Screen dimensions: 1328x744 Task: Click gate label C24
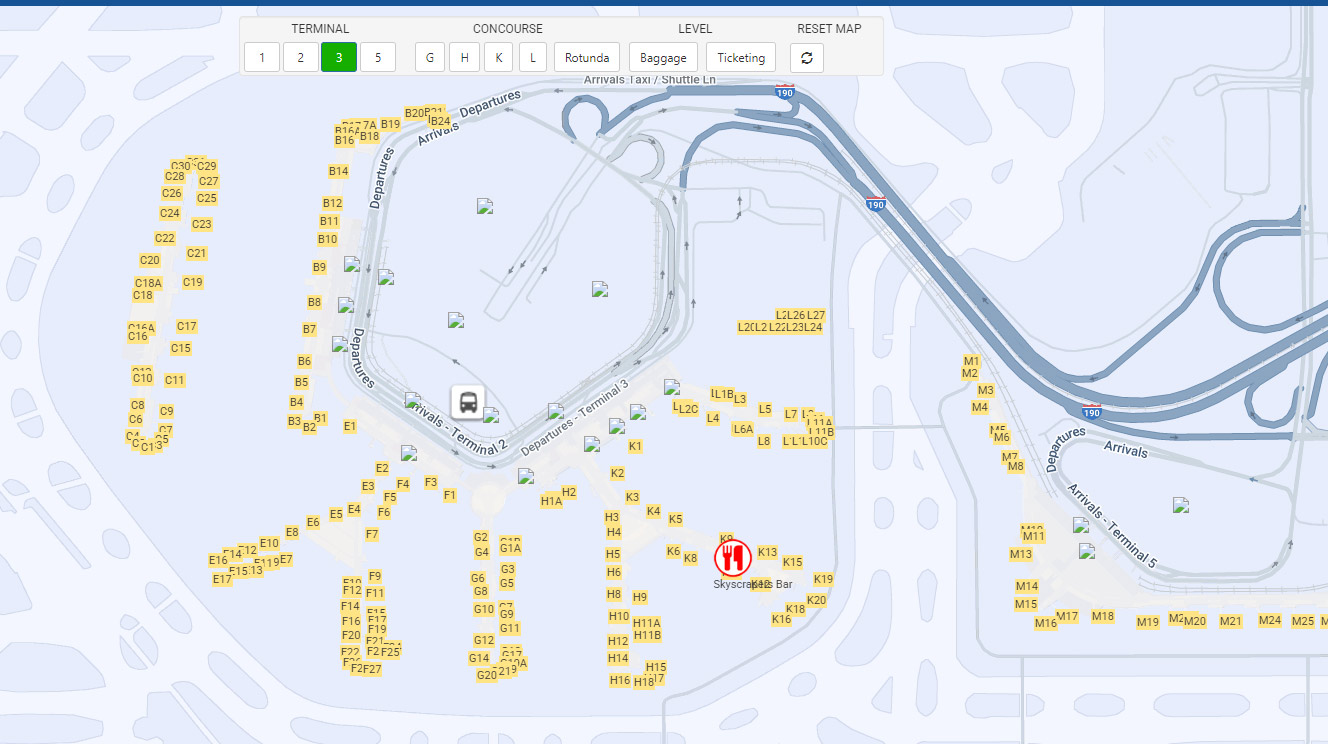click(x=170, y=213)
